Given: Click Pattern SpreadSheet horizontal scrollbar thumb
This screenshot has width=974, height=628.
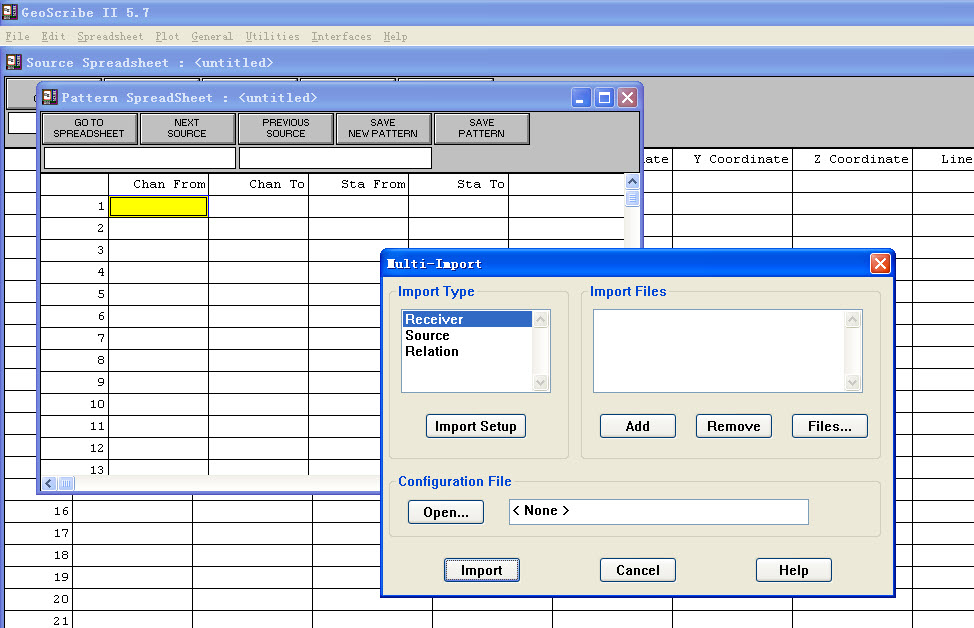Looking at the screenshot, I should tap(66, 483).
